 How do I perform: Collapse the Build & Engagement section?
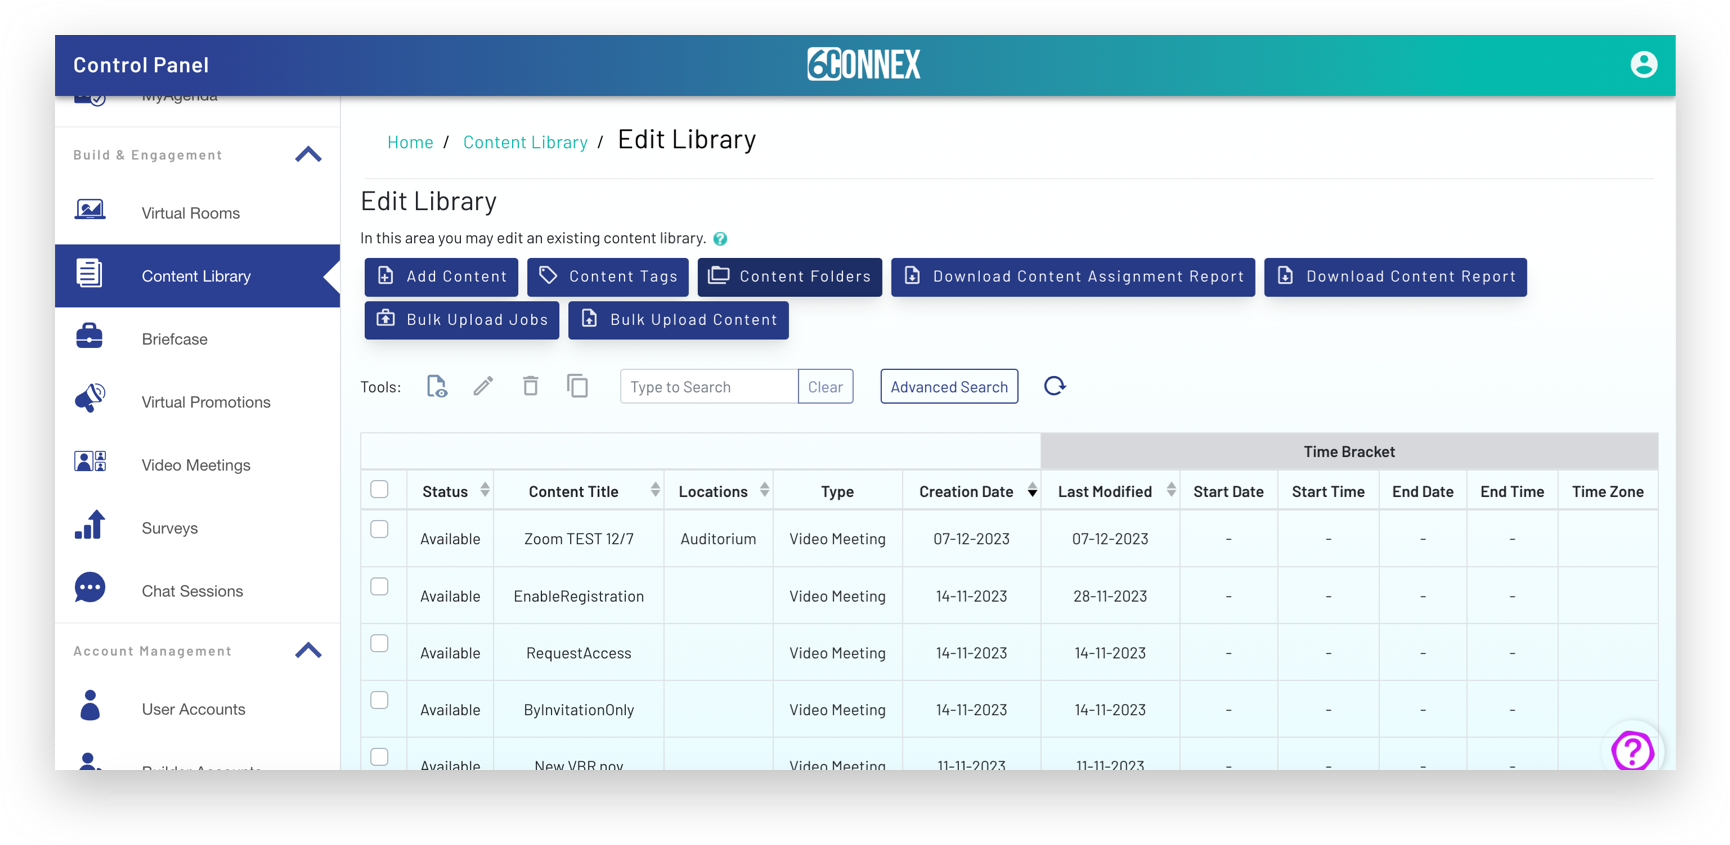pos(308,154)
